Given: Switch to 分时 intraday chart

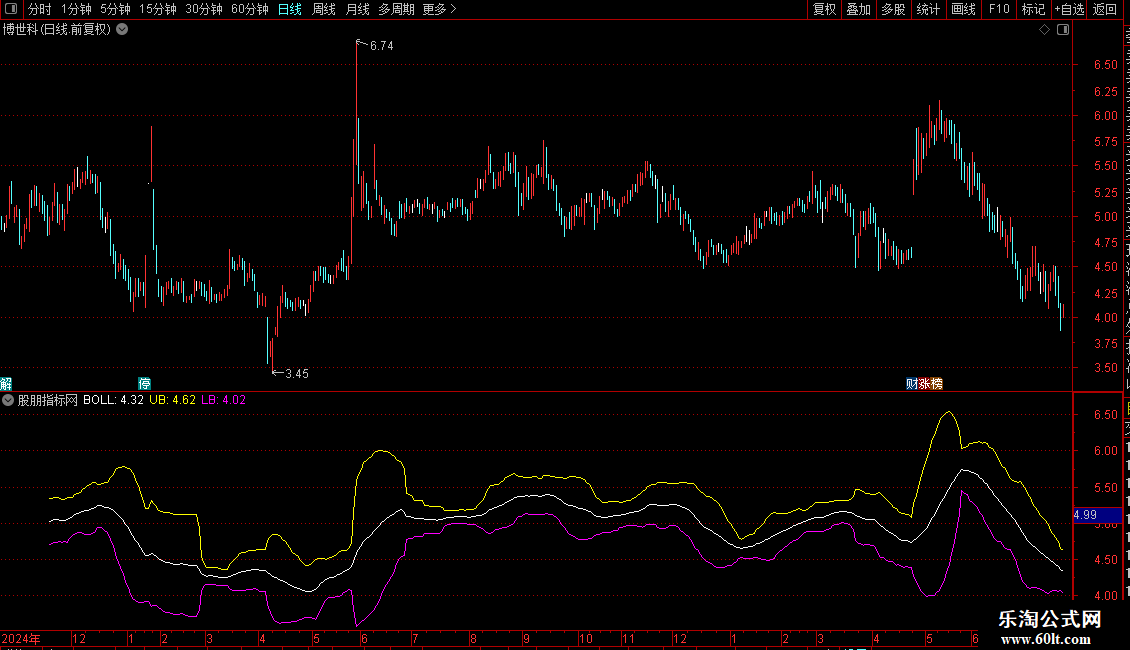Looking at the screenshot, I should point(40,9).
